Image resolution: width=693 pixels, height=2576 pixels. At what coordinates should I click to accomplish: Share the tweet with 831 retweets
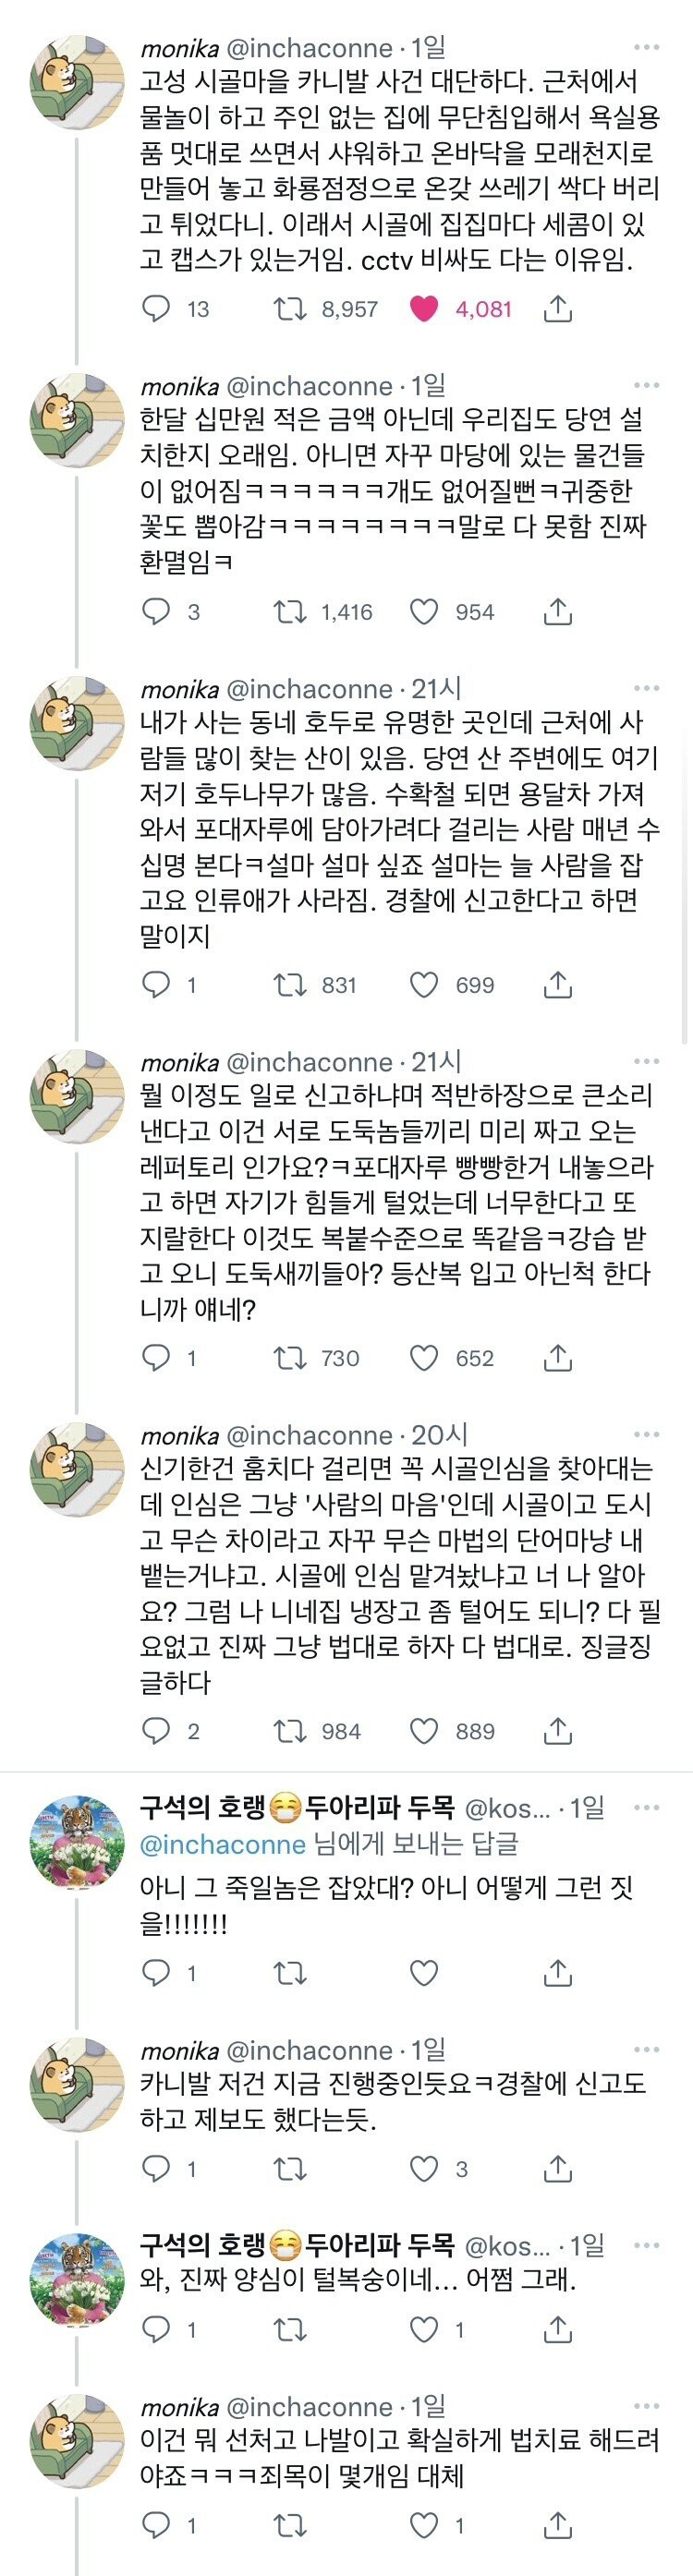557,985
